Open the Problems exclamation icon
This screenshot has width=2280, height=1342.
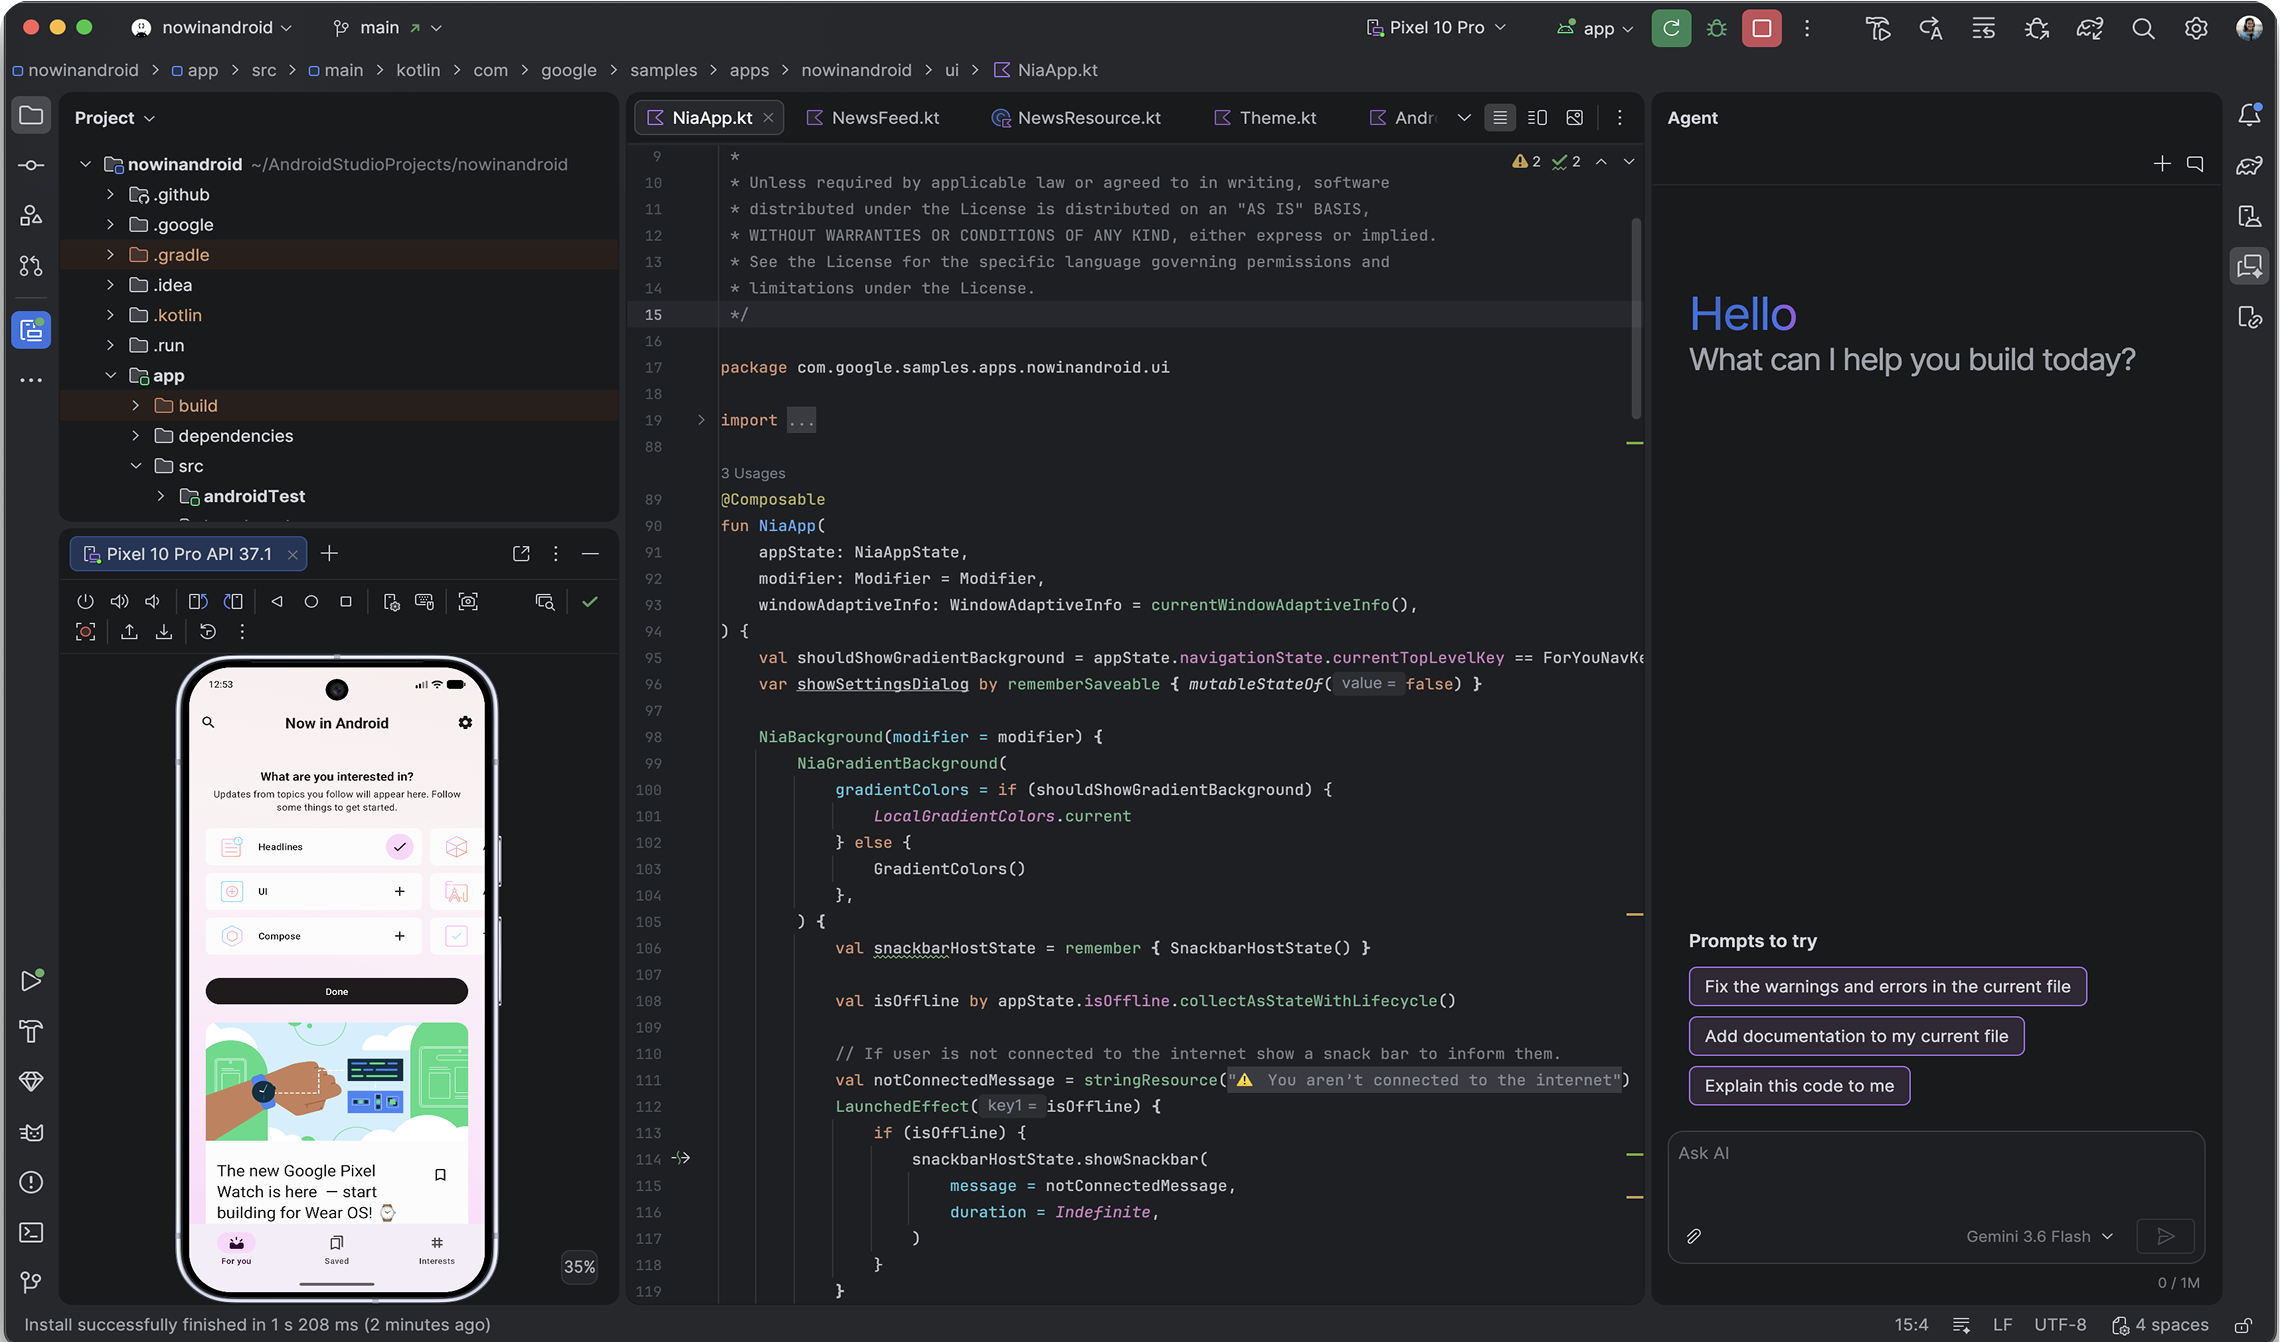tap(31, 1182)
